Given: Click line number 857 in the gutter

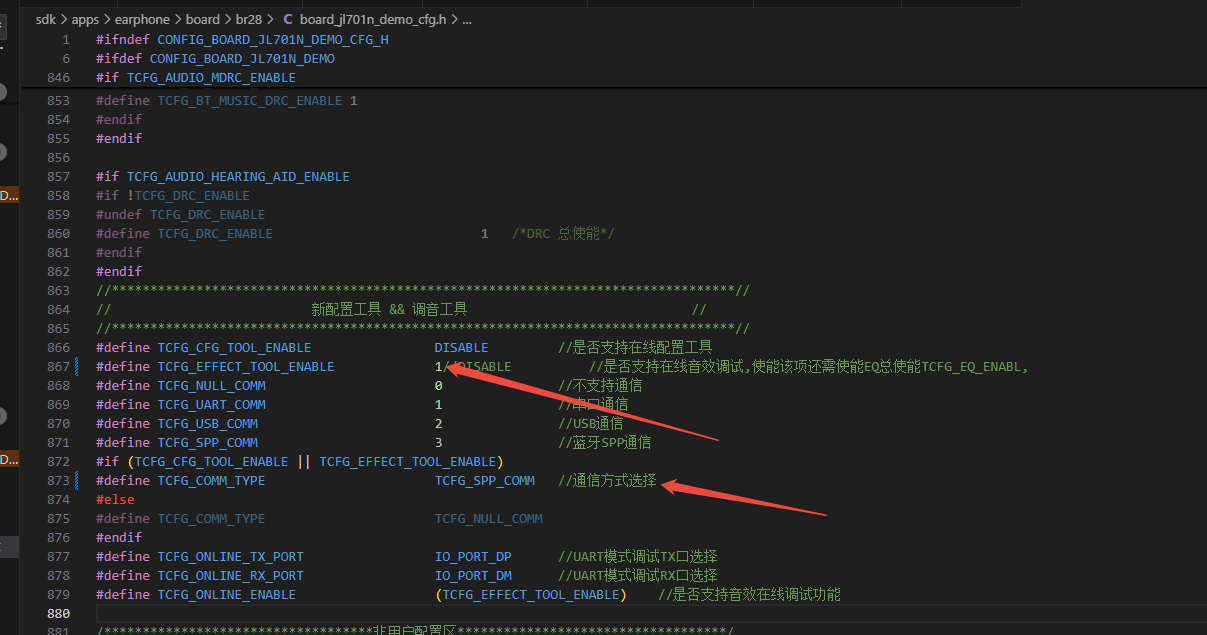Looking at the screenshot, I should (x=58, y=177).
